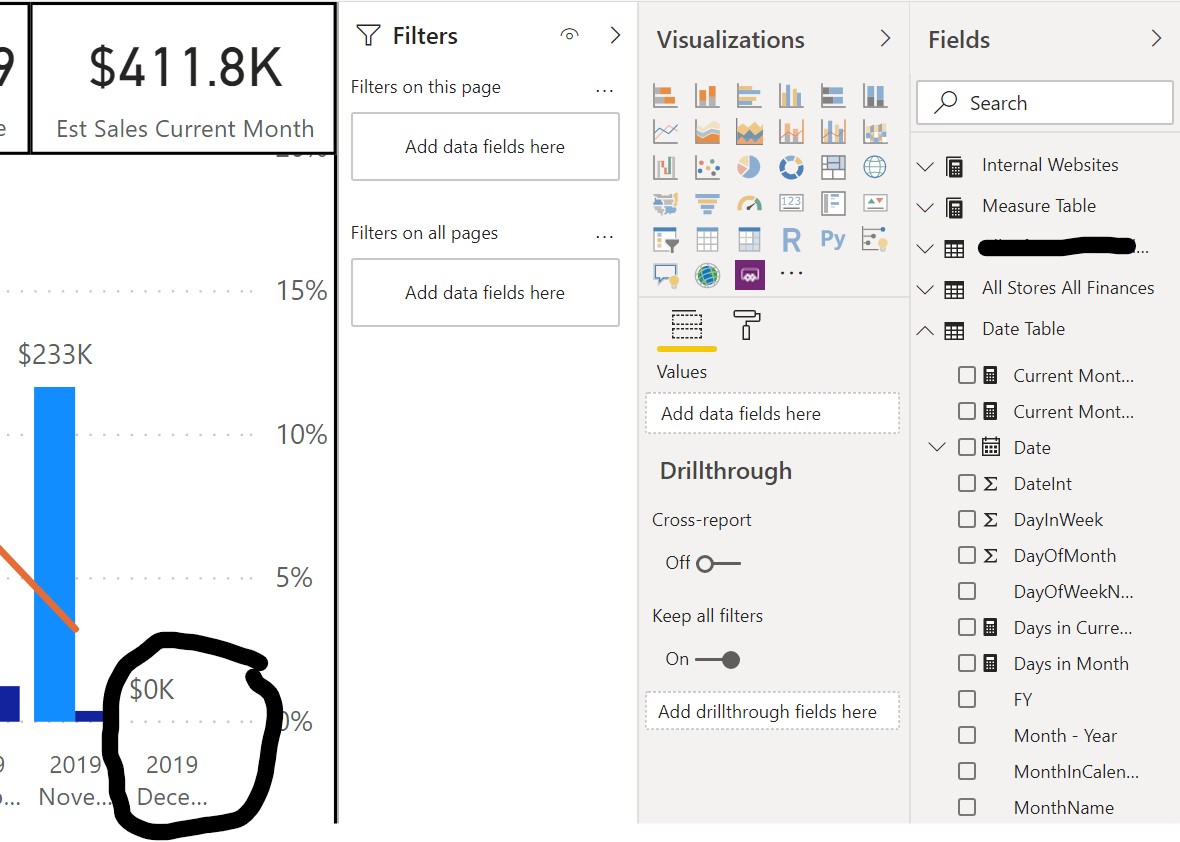
Task: Select the Q&A visual
Action: pos(665,275)
